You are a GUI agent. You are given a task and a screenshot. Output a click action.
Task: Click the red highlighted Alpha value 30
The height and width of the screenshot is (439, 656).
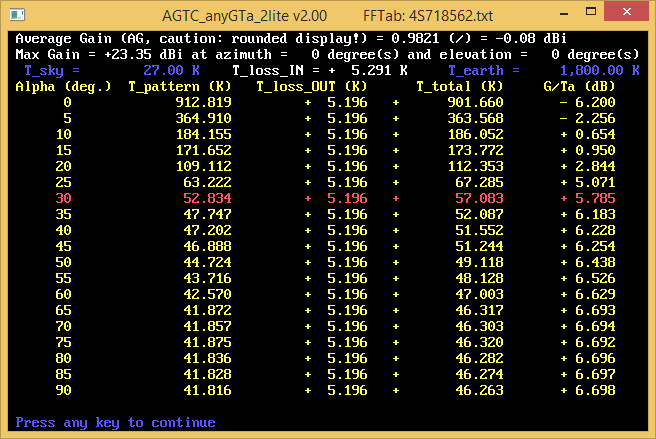[63, 198]
